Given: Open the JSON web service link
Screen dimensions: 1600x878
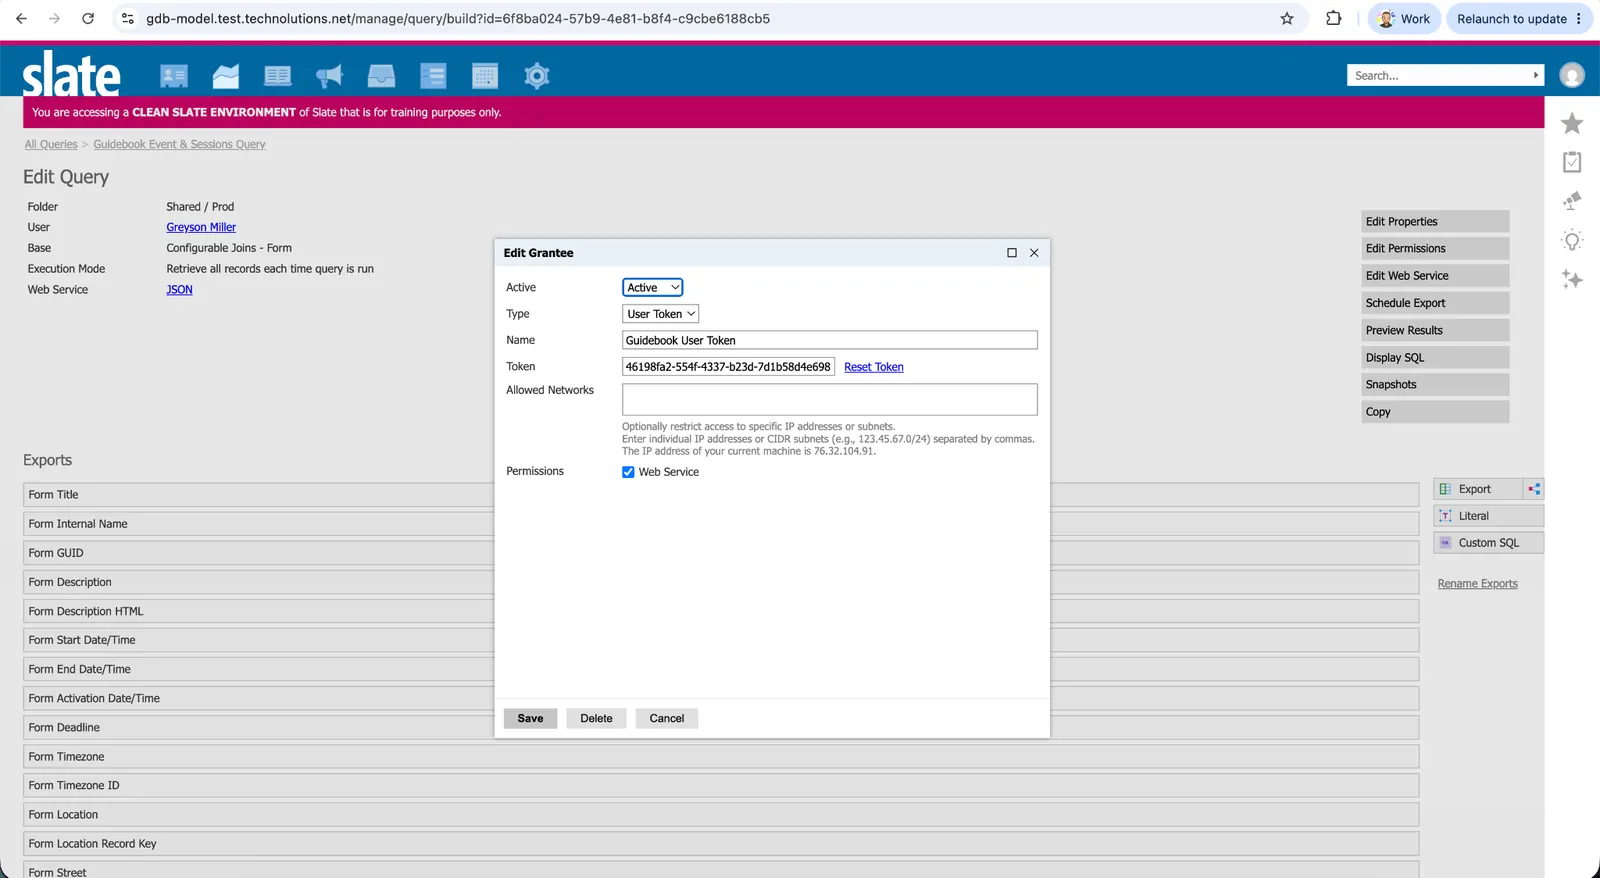Looking at the screenshot, I should coord(179,290).
